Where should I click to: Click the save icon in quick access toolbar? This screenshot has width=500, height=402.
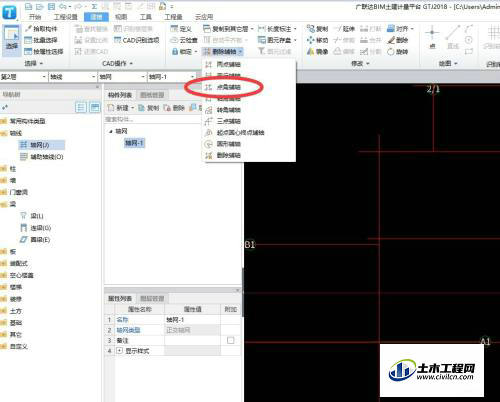pos(51,6)
